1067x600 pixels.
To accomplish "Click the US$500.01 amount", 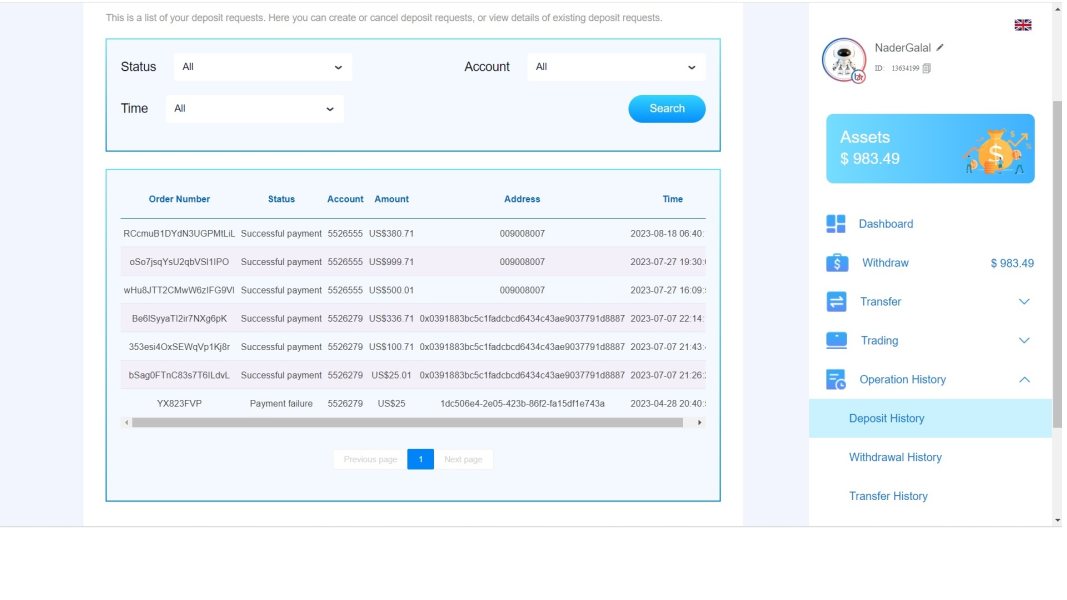I will (391, 290).
